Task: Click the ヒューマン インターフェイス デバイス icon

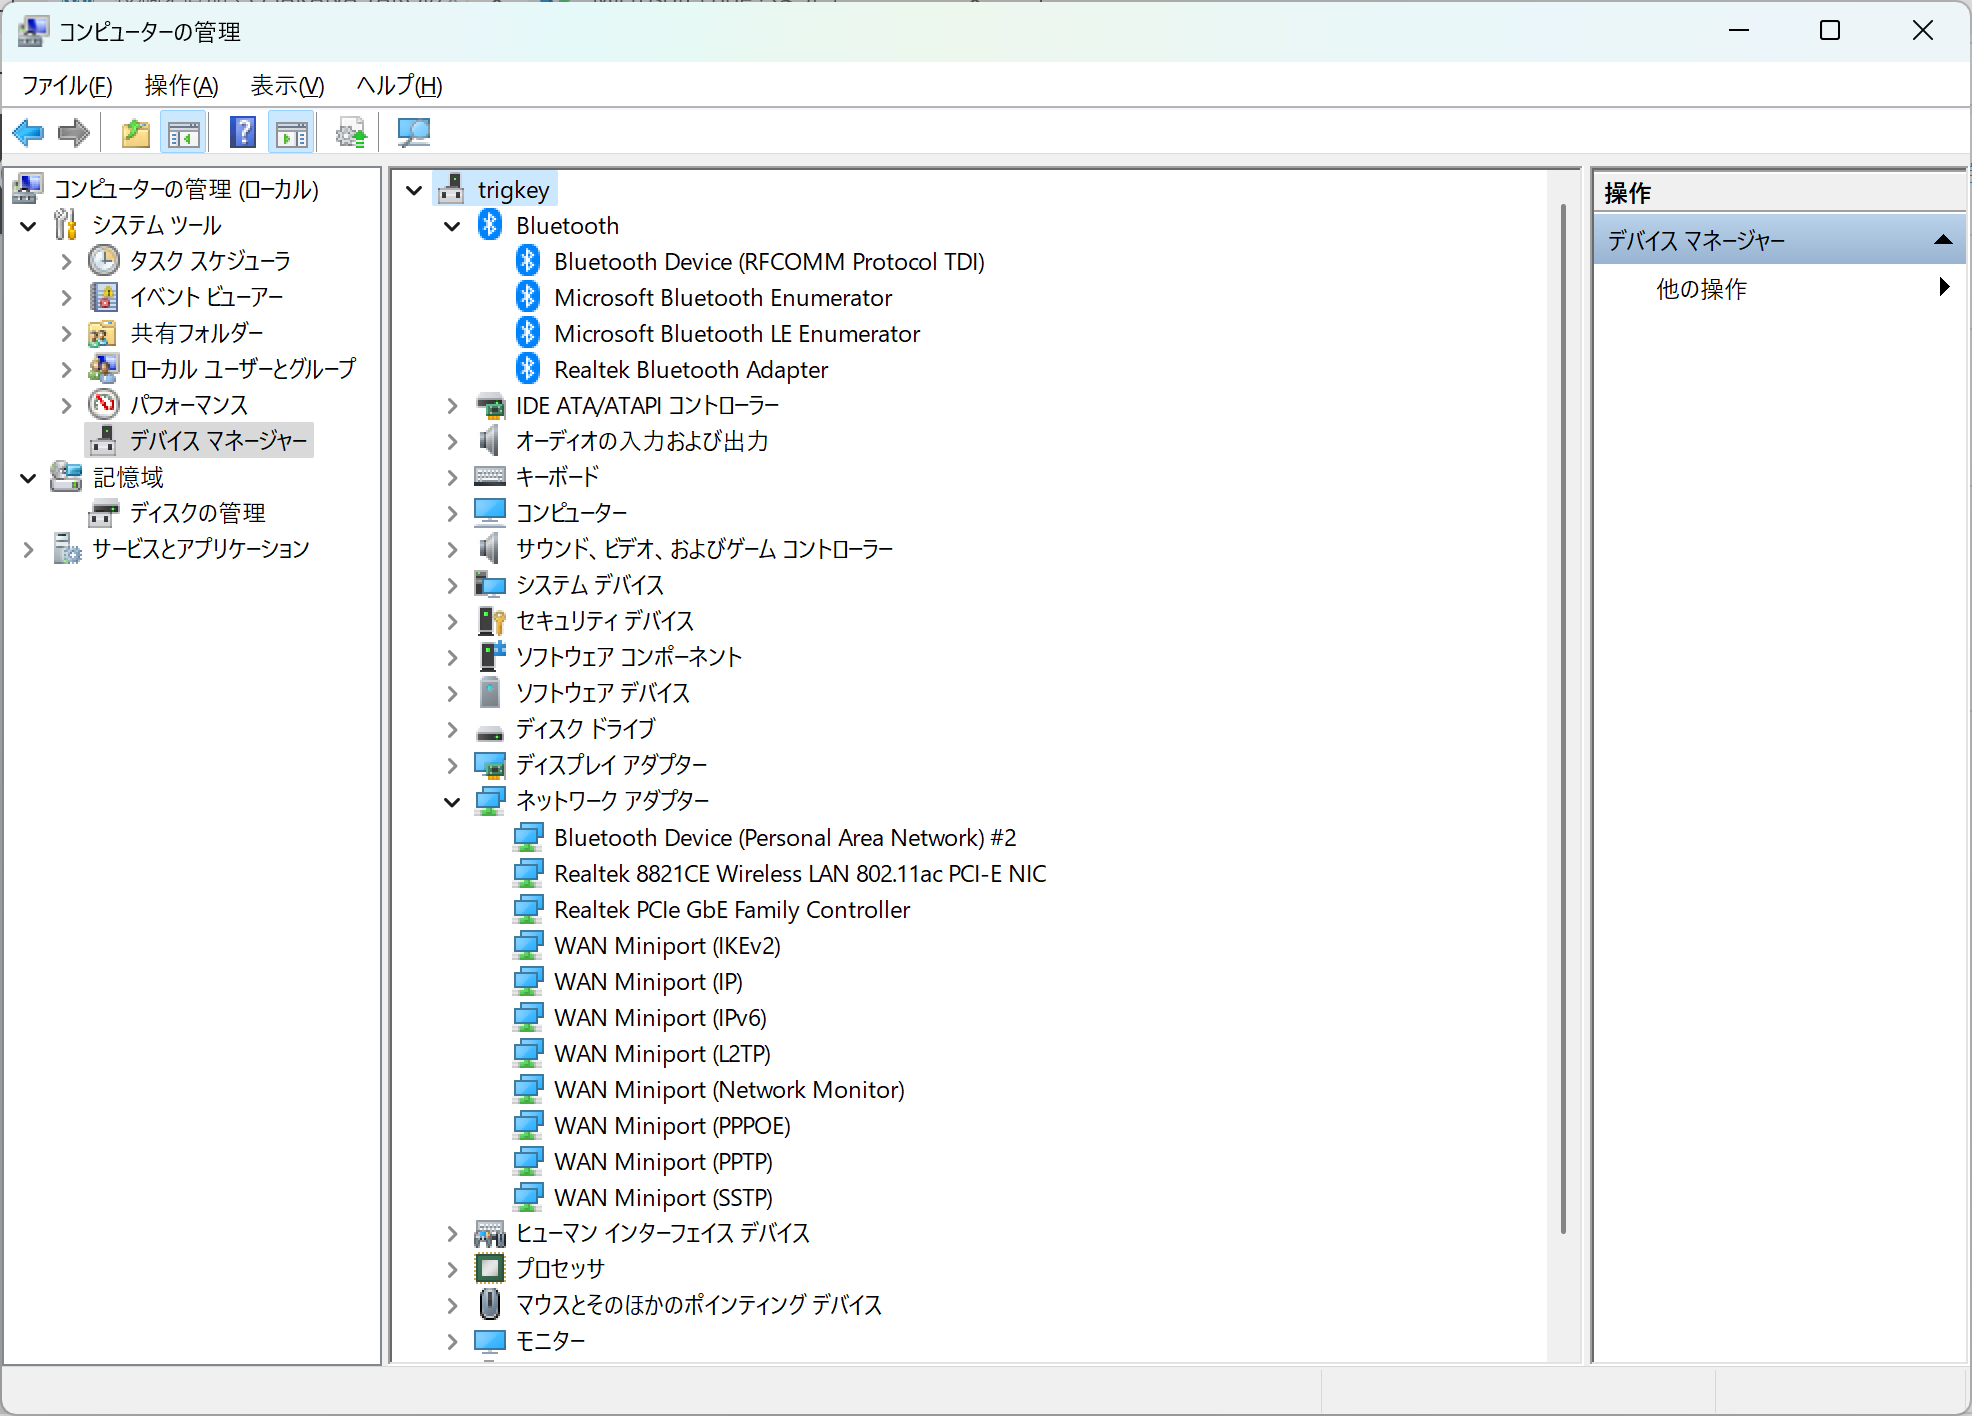Action: (x=490, y=1233)
